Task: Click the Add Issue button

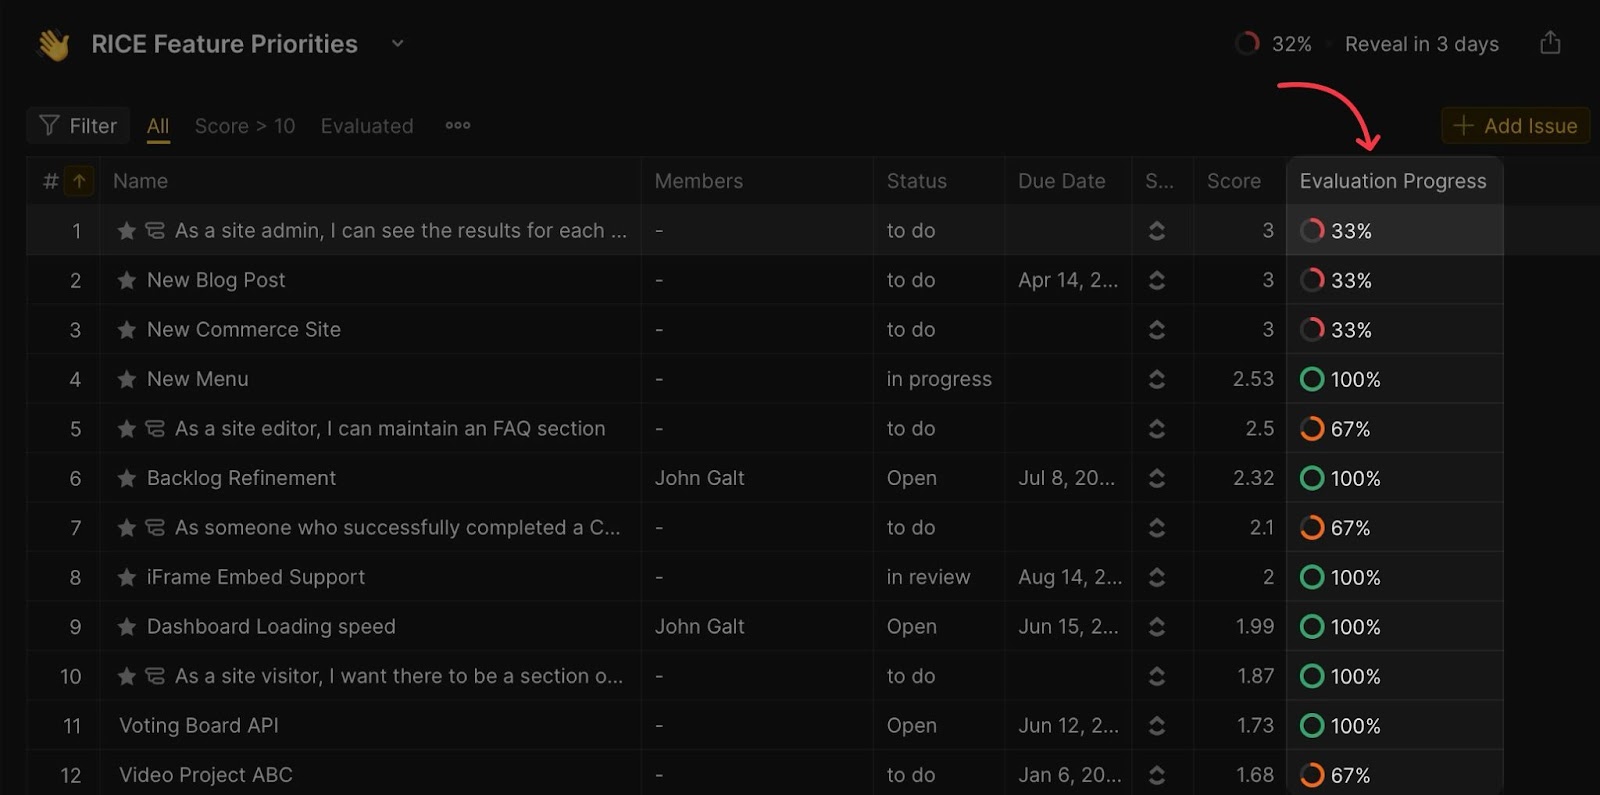Action: tap(1515, 126)
